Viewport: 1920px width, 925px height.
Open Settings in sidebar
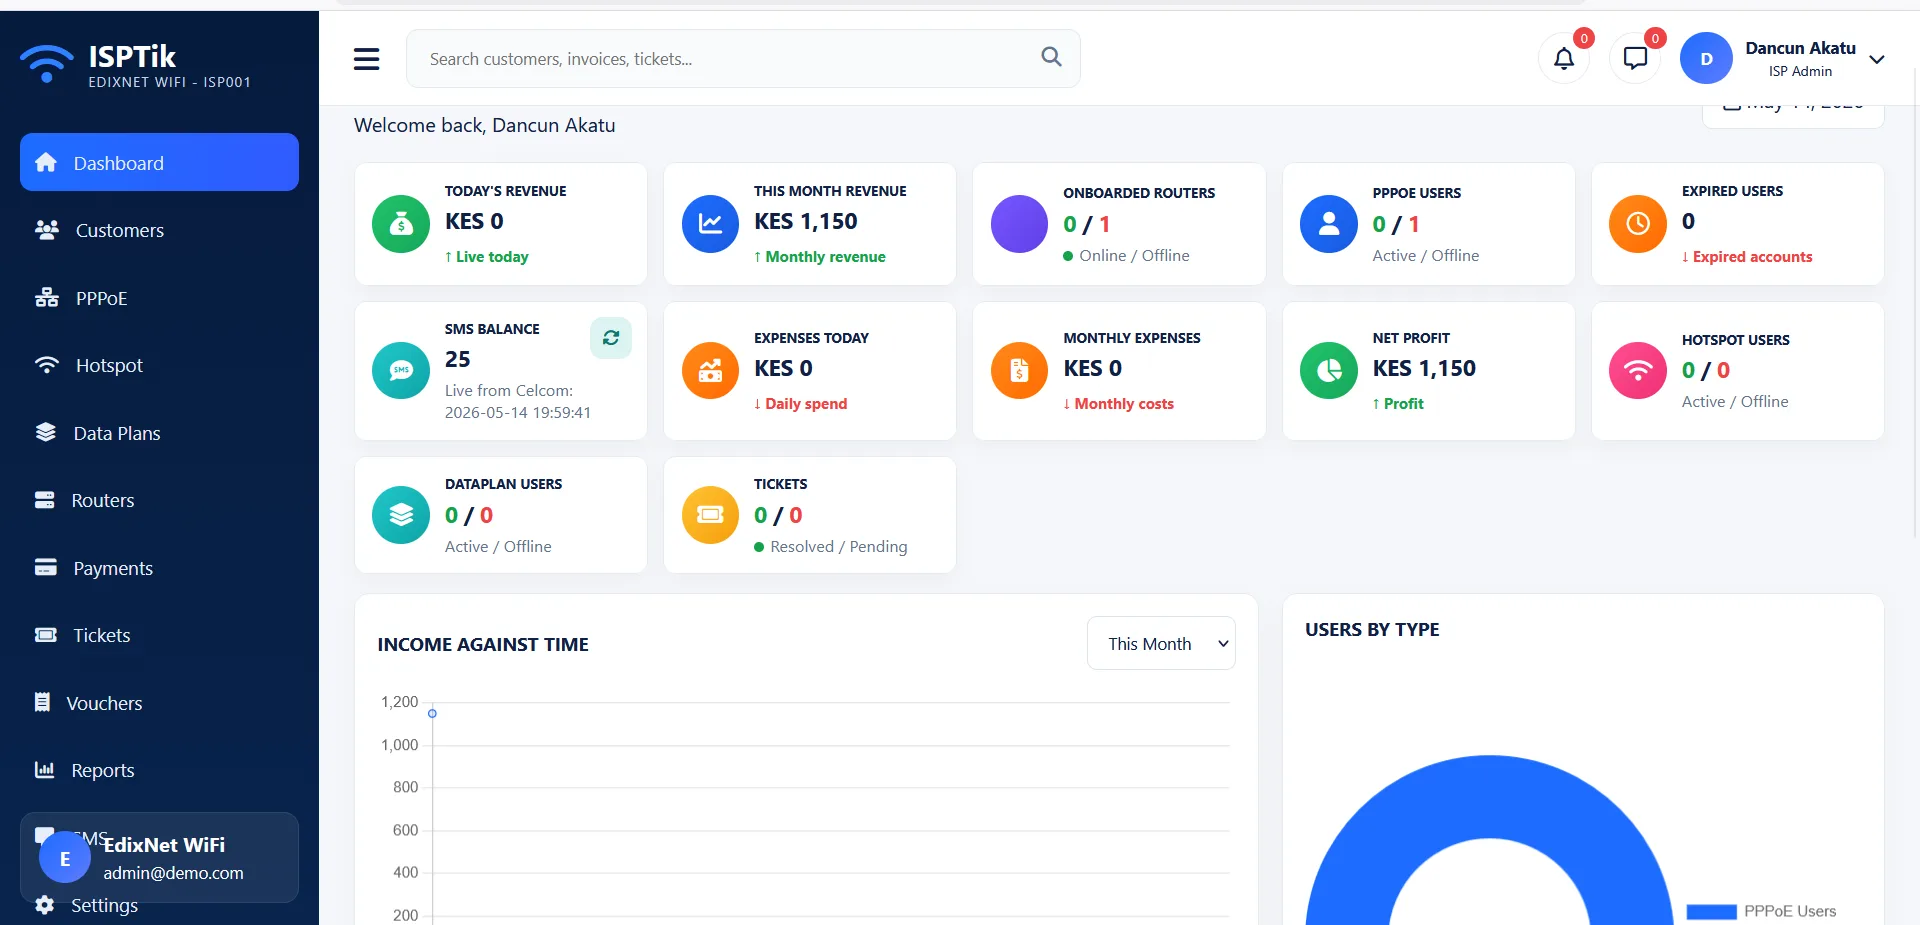pyautogui.click(x=159, y=905)
